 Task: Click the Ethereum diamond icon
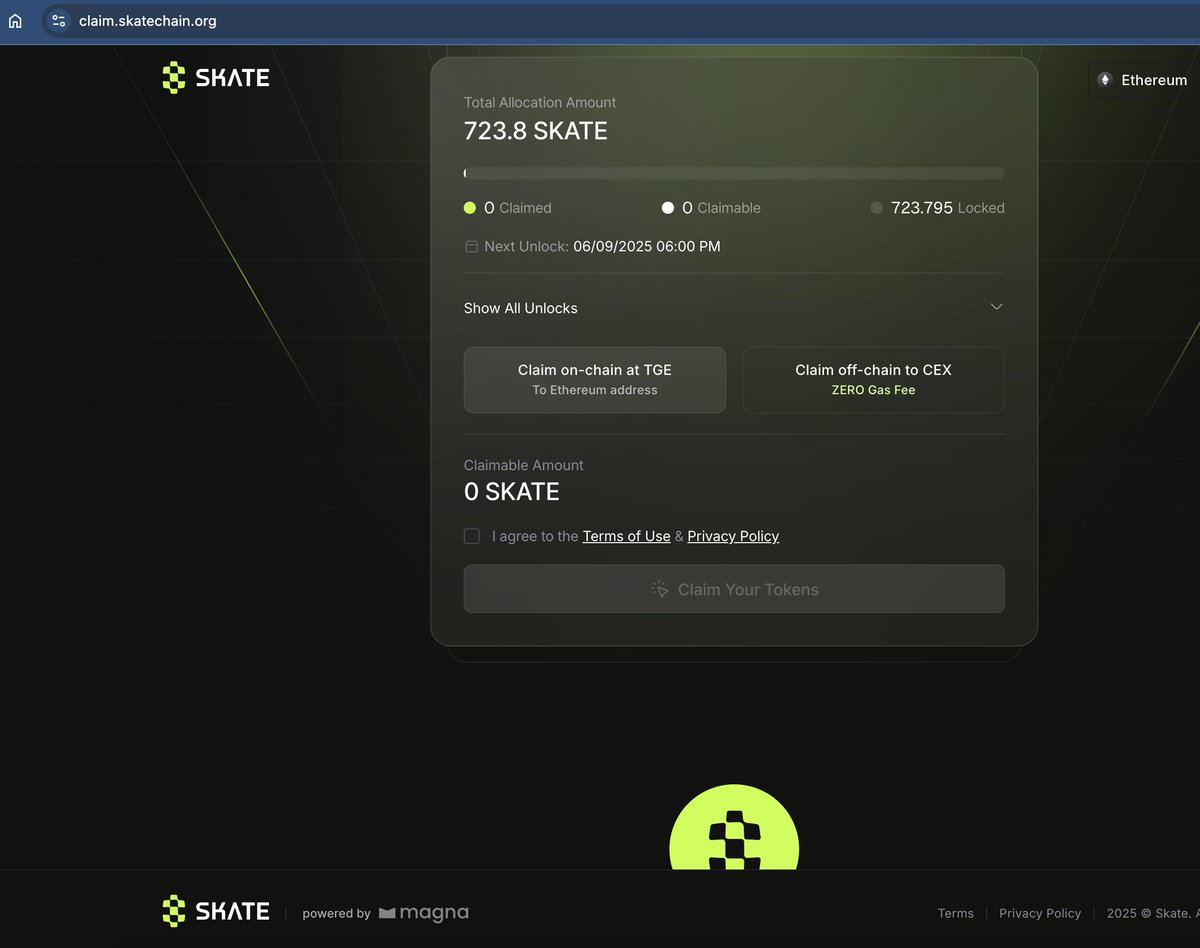pyautogui.click(x=1105, y=80)
